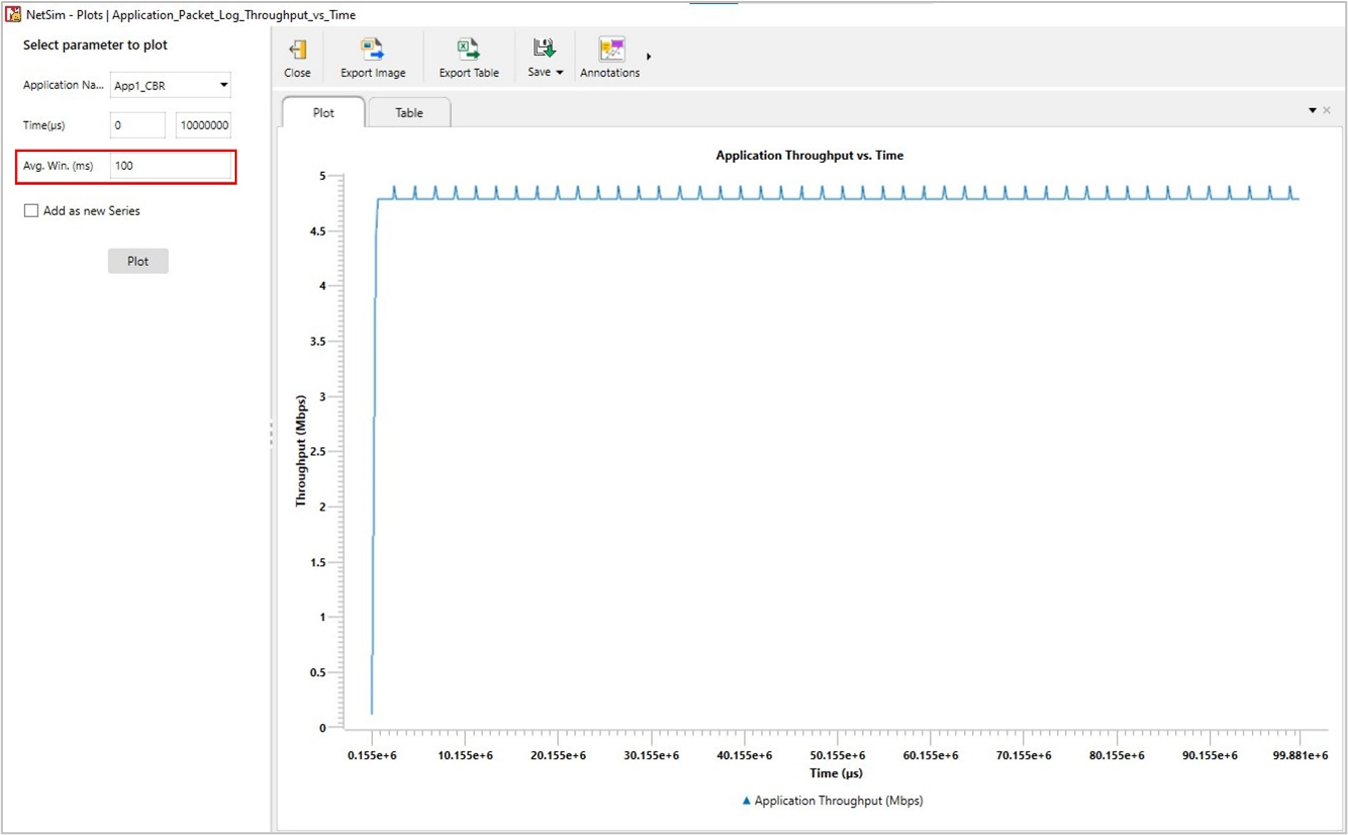Screen dimensions: 1348x835
Task: Open the tab panel options dropdown arrow
Action: pos(1312,110)
